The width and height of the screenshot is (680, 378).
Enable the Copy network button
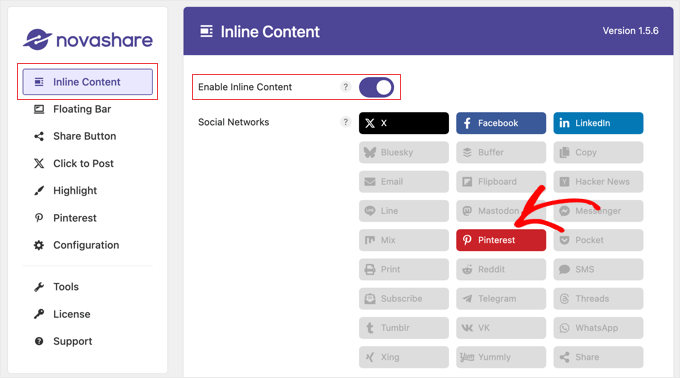tap(598, 153)
